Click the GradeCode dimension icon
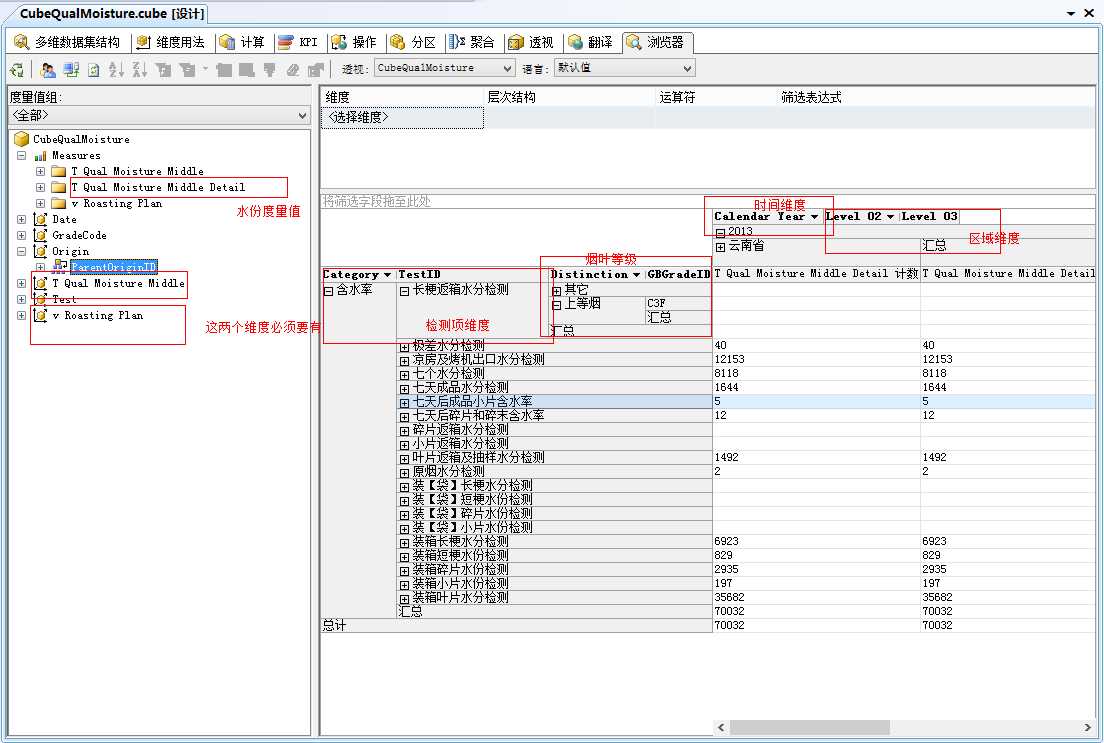This screenshot has height=743, width=1104. coord(40,235)
